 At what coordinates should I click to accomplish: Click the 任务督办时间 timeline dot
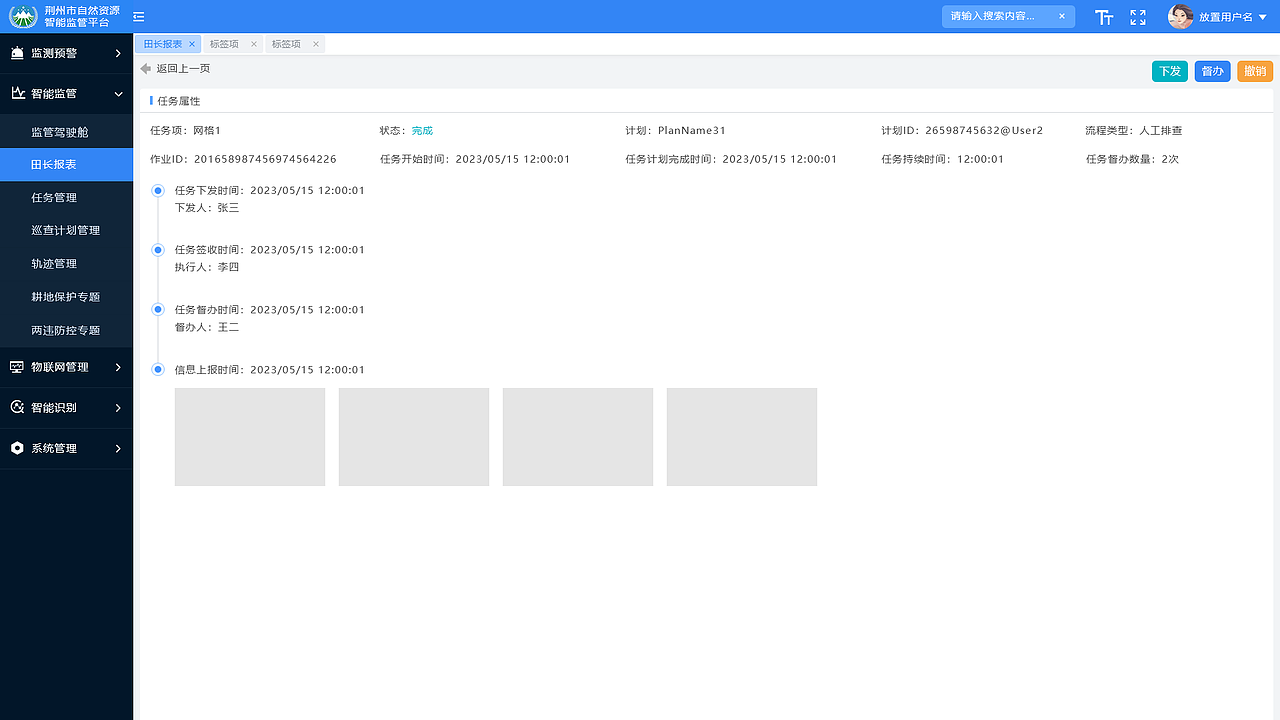click(x=158, y=309)
